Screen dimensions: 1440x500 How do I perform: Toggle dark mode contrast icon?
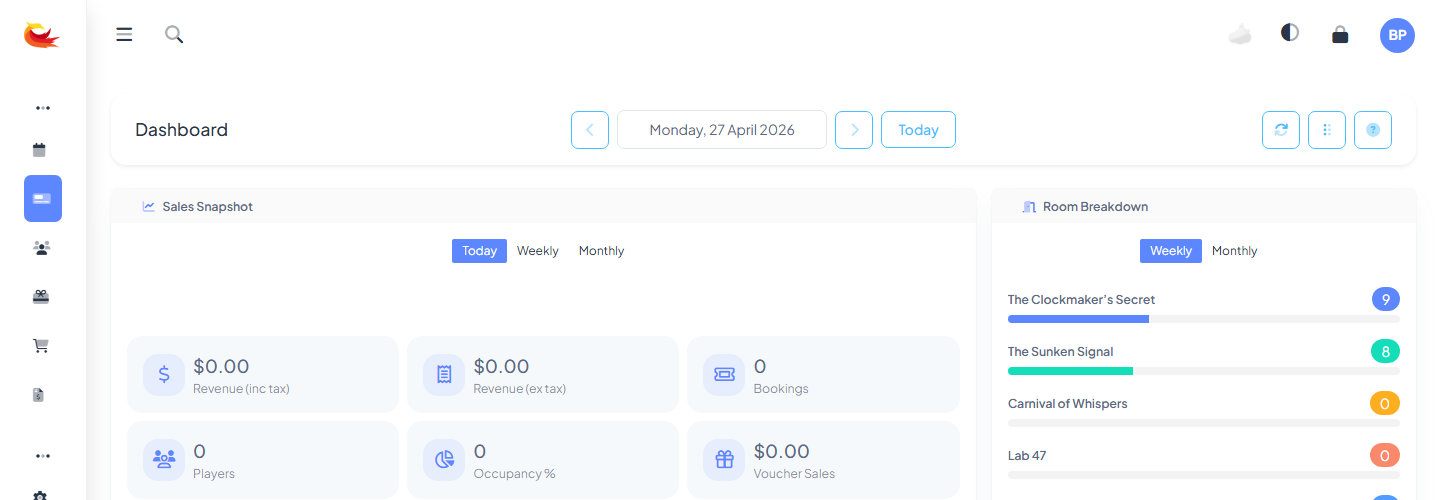point(1290,32)
